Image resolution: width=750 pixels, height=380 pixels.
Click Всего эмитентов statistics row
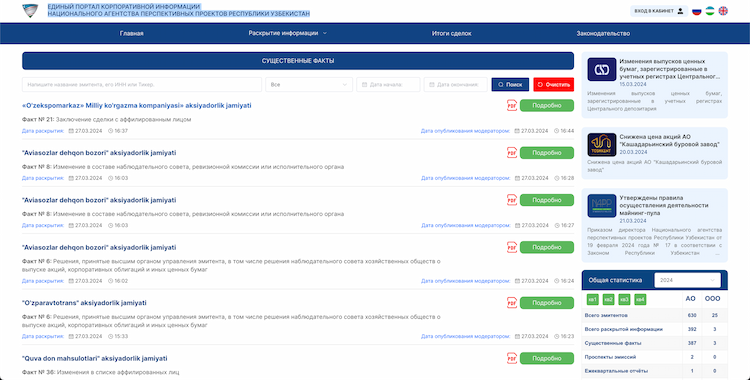[x=654, y=315]
